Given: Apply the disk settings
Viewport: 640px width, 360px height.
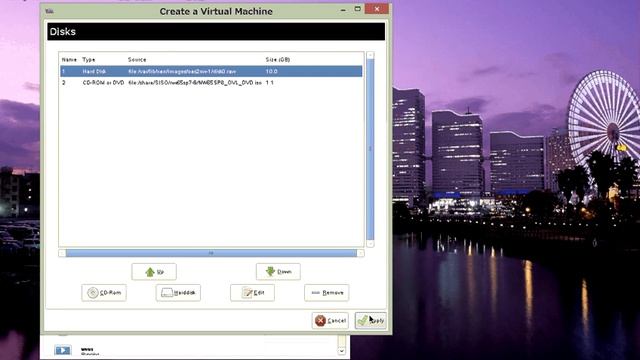Looking at the screenshot, I should coord(371,321).
